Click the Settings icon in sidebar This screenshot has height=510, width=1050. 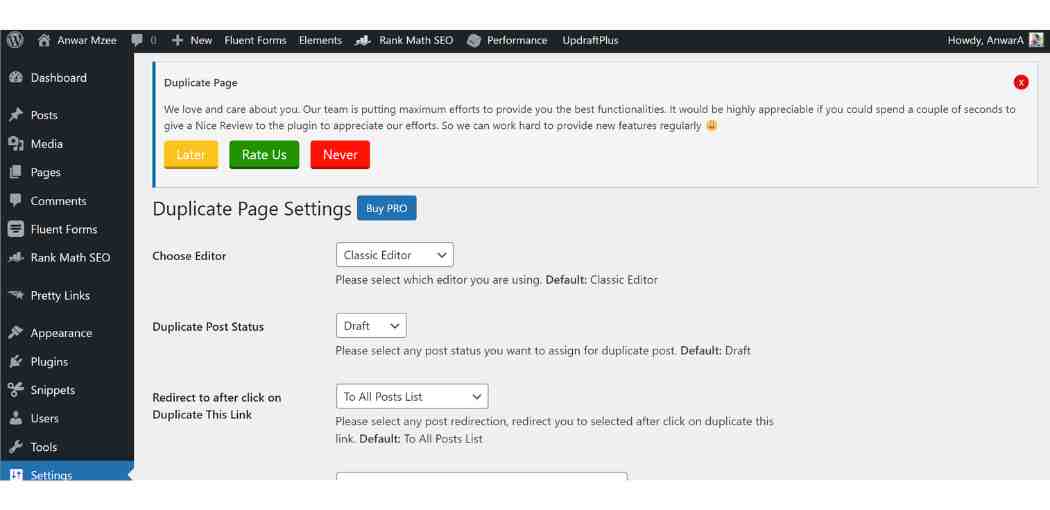(16, 474)
